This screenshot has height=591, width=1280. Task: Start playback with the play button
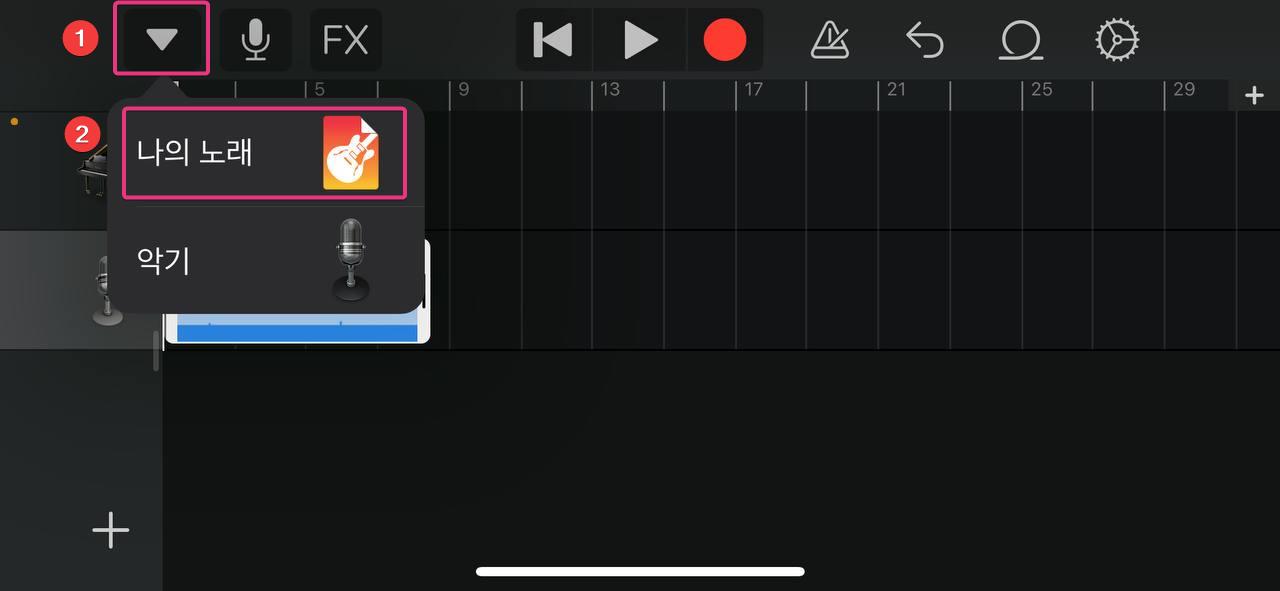[x=640, y=40]
